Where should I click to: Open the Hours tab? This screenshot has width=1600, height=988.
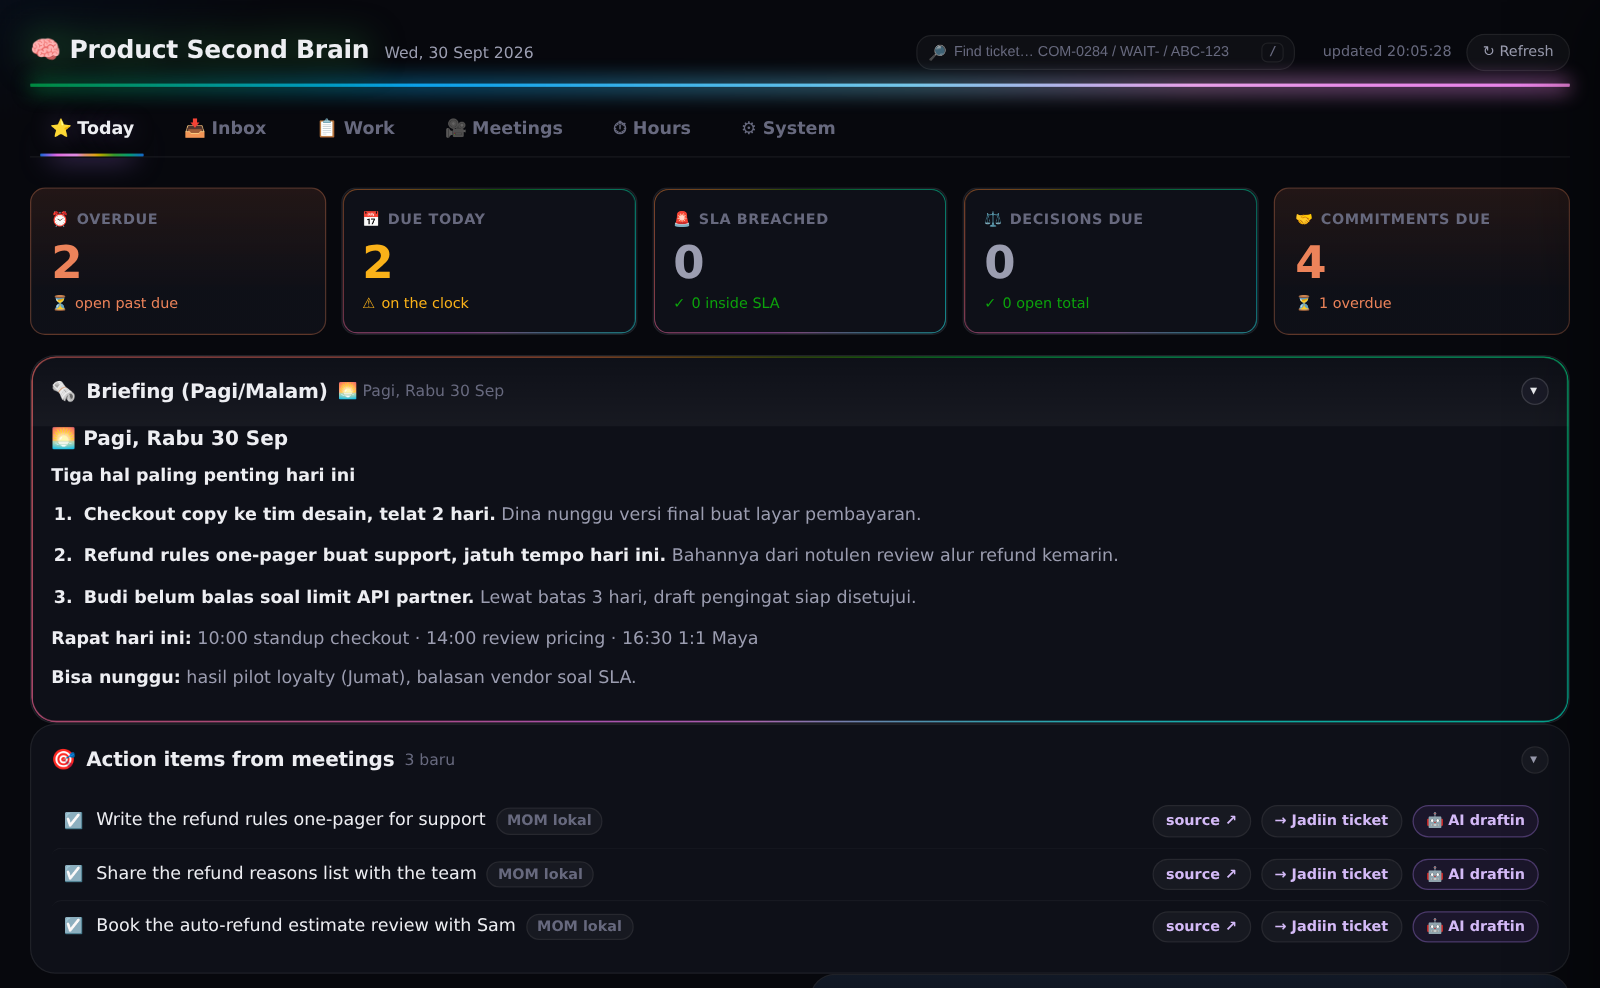(x=652, y=128)
